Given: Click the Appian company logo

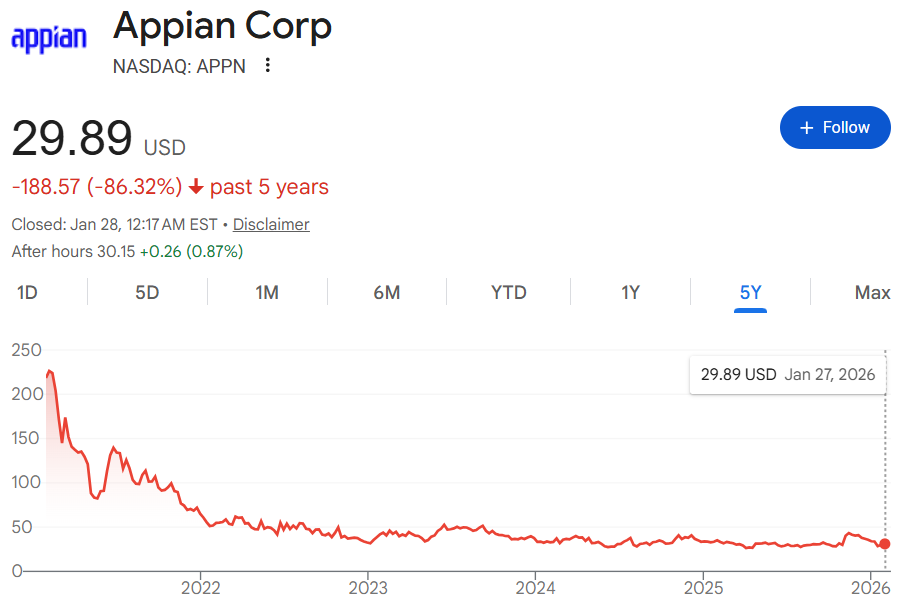Looking at the screenshot, I should (x=49, y=38).
